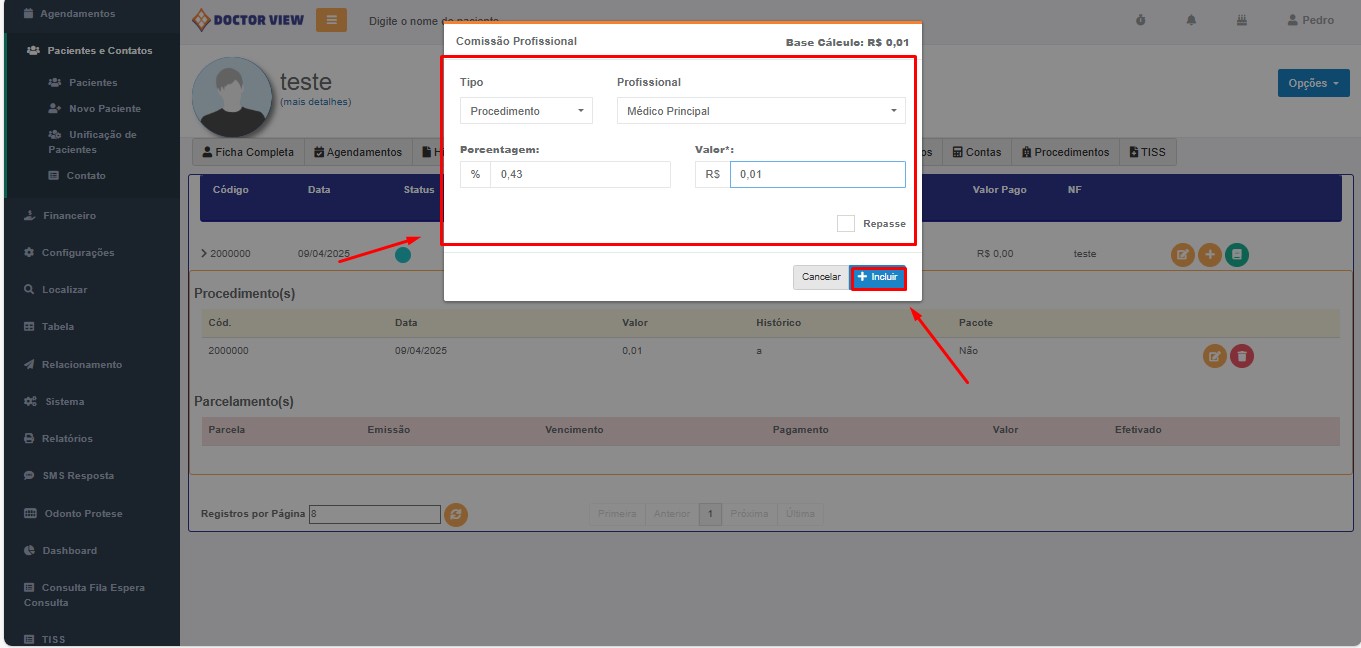Open the Tipo dropdown showing Procedimento
Viewport: 1361px width, 648px height.
(x=526, y=111)
